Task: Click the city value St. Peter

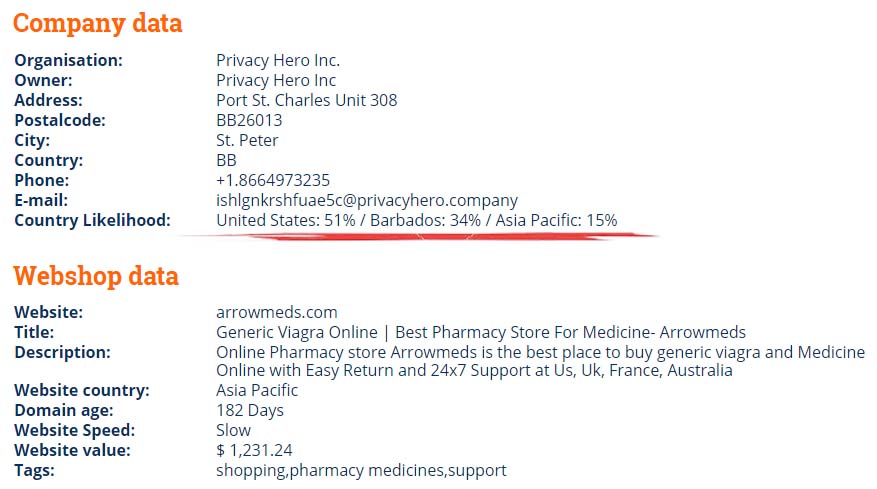Action: tap(247, 140)
